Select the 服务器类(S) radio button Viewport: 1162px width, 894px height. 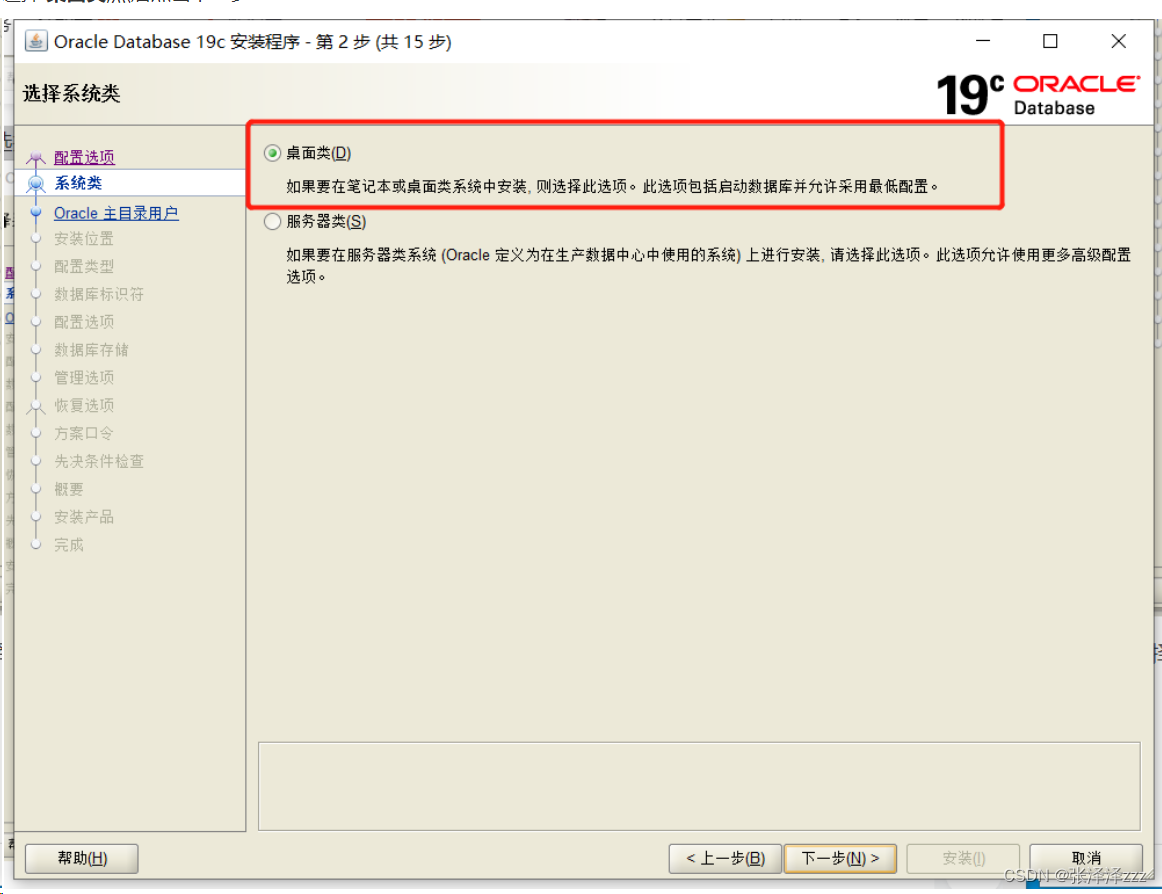[x=273, y=222]
